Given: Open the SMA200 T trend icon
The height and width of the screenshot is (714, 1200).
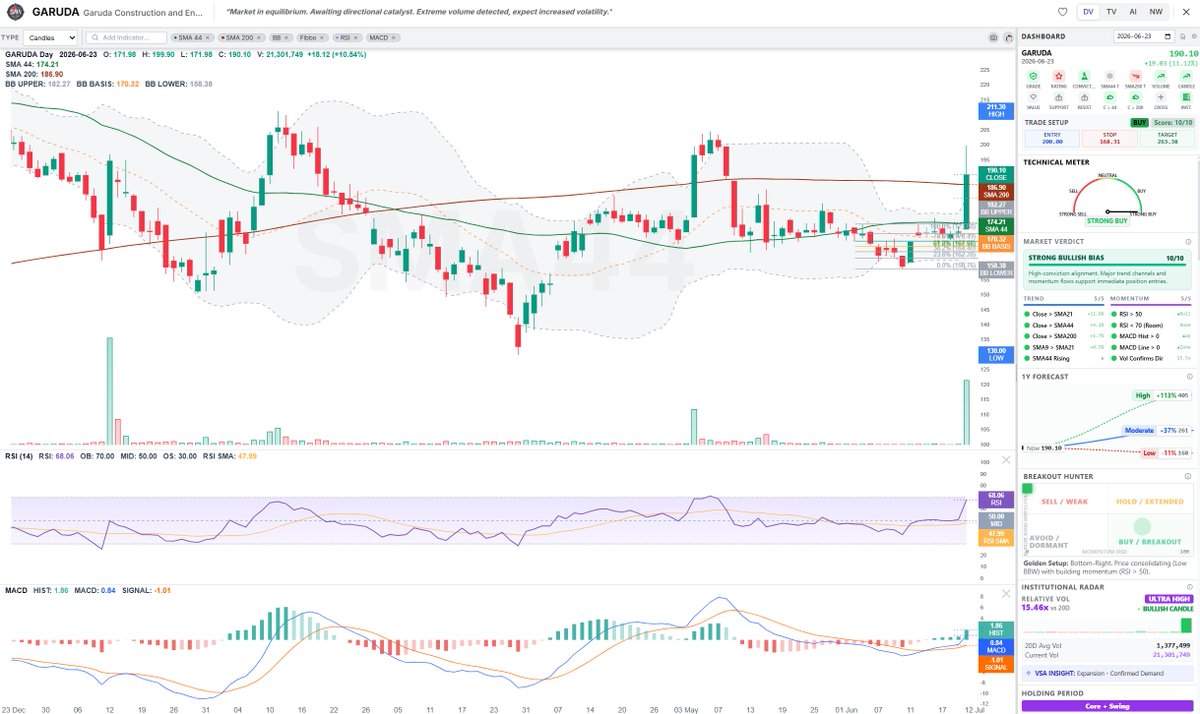Looking at the screenshot, I should coord(1135,76).
